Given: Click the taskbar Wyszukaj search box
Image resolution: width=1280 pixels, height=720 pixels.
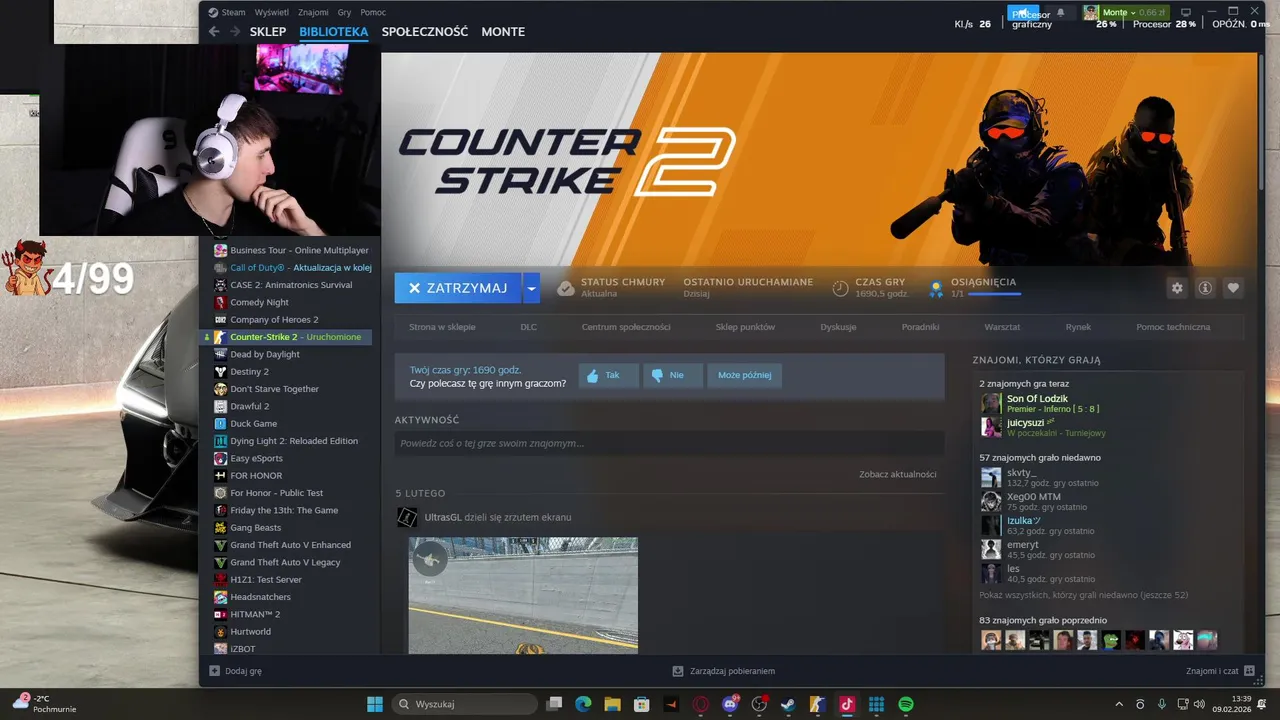Looking at the screenshot, I should click(x=465, y=704).
